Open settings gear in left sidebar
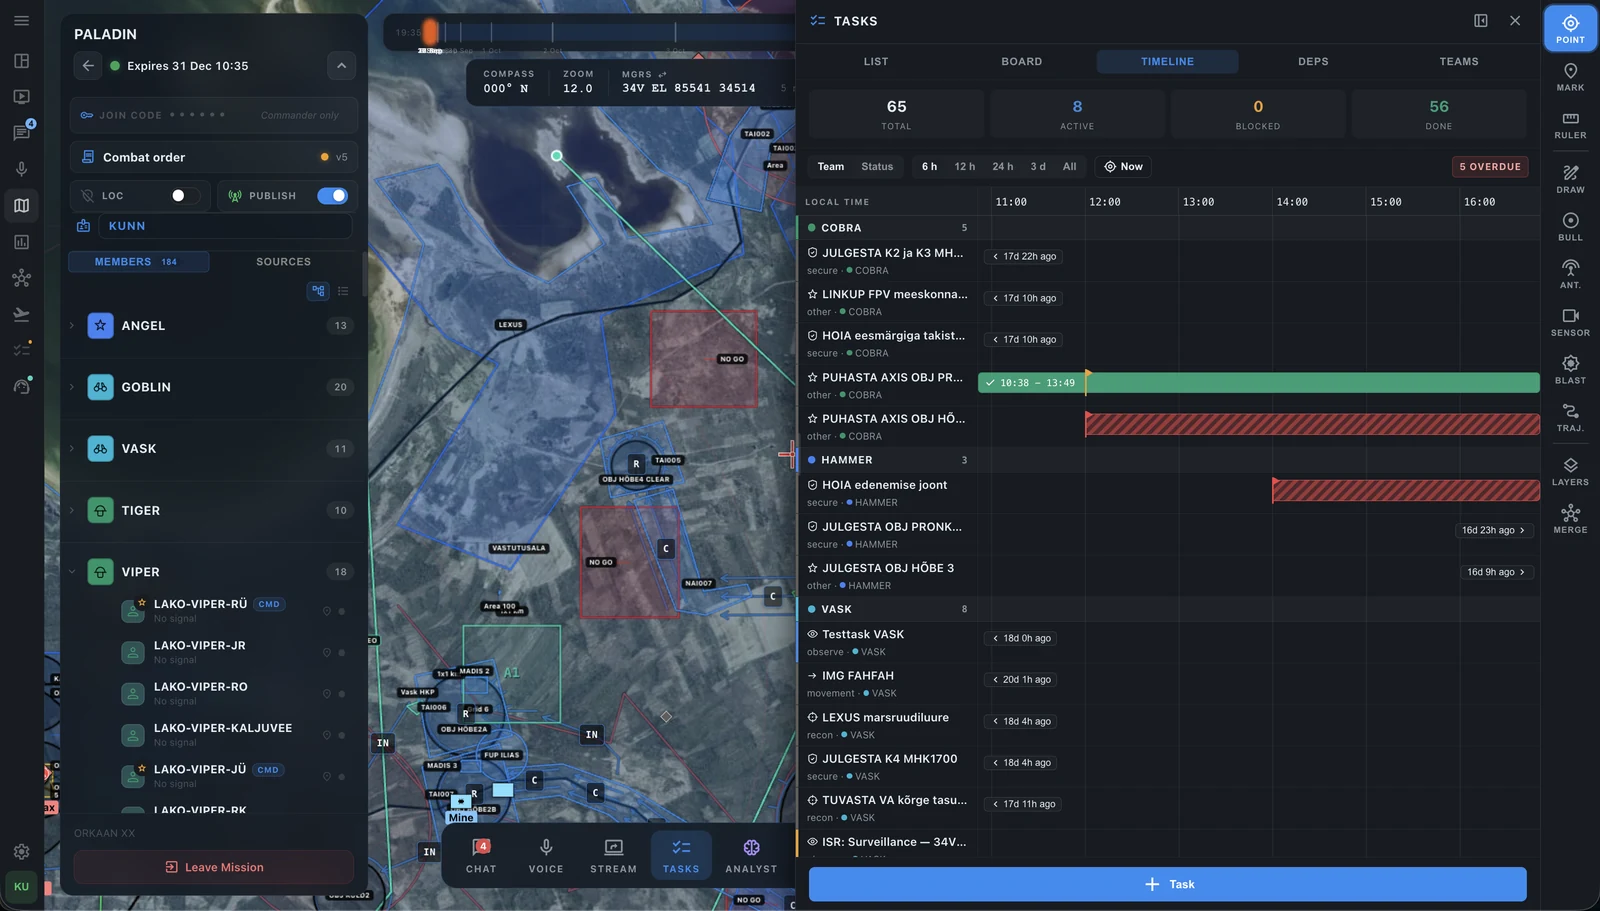1600x911 pixels. pyautogui.click(x=21, y=852)
